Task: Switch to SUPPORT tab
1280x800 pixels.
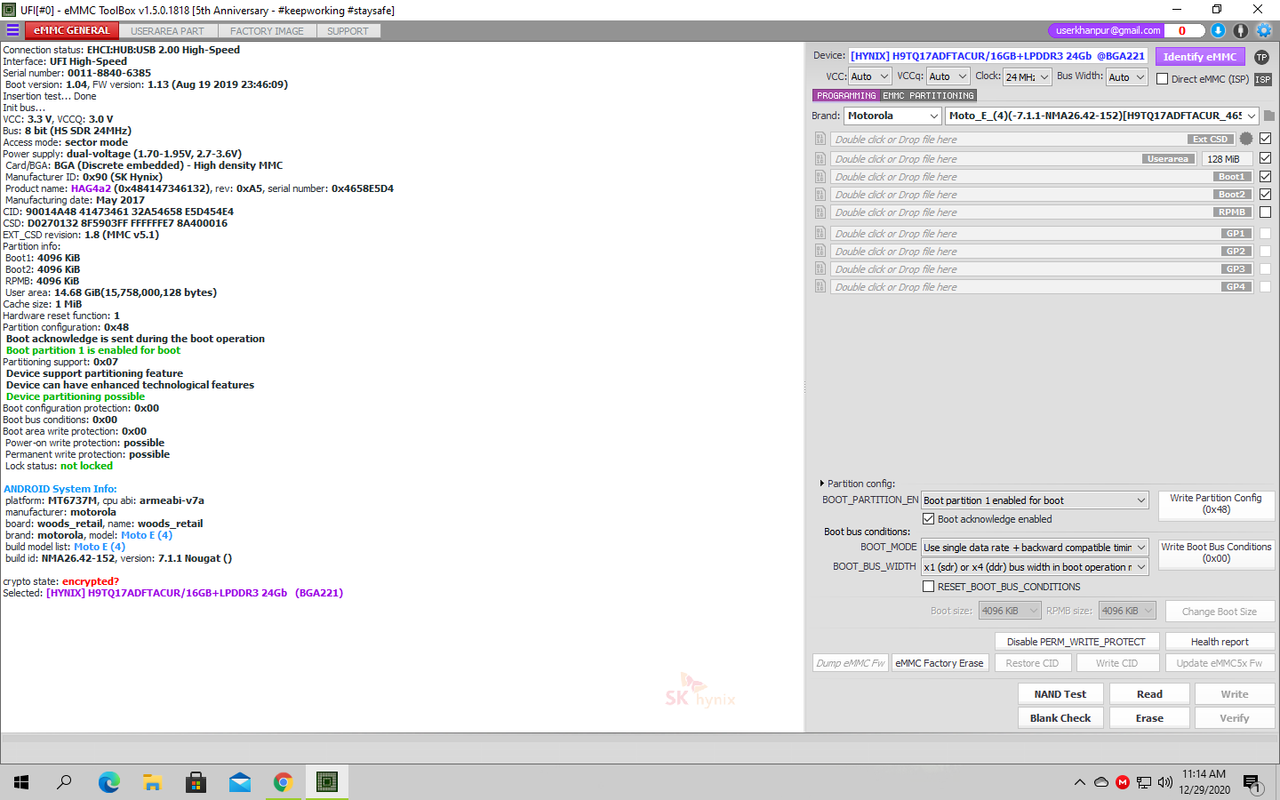Action: coord(348,31)
